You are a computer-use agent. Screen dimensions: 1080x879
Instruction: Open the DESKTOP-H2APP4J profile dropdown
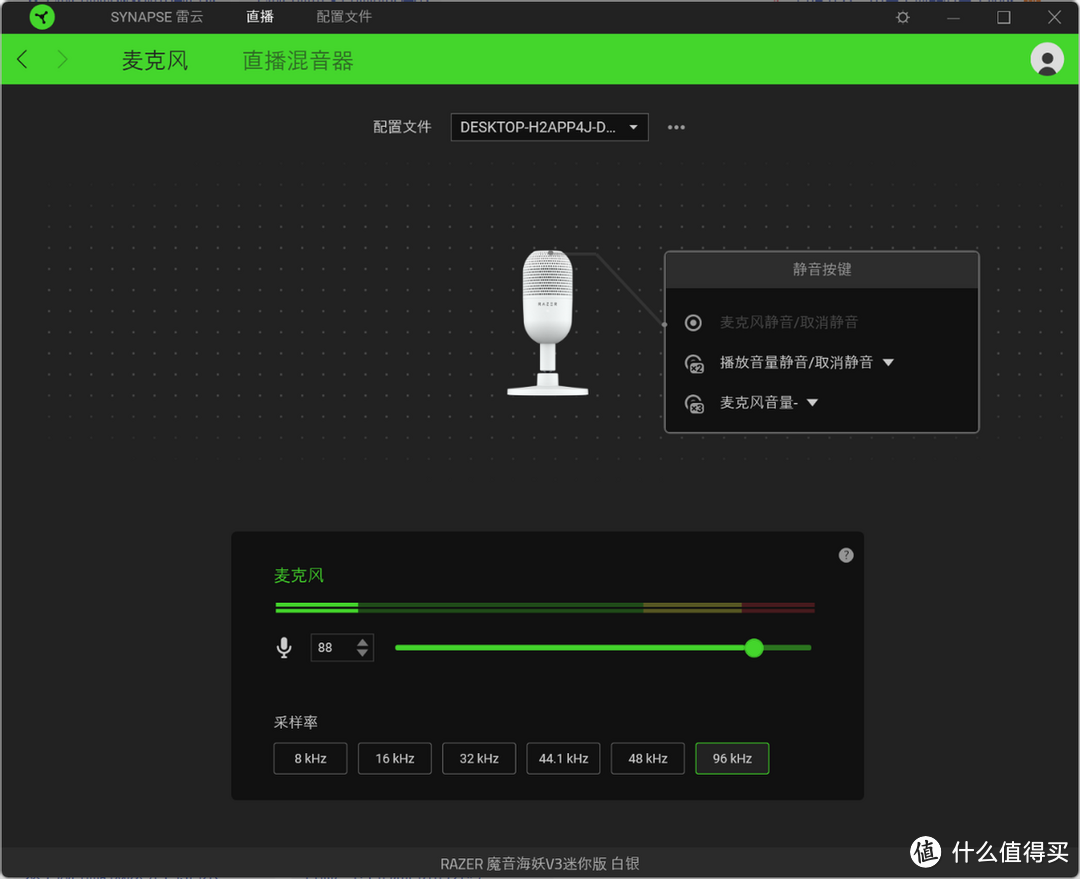[x=550, y=127]
